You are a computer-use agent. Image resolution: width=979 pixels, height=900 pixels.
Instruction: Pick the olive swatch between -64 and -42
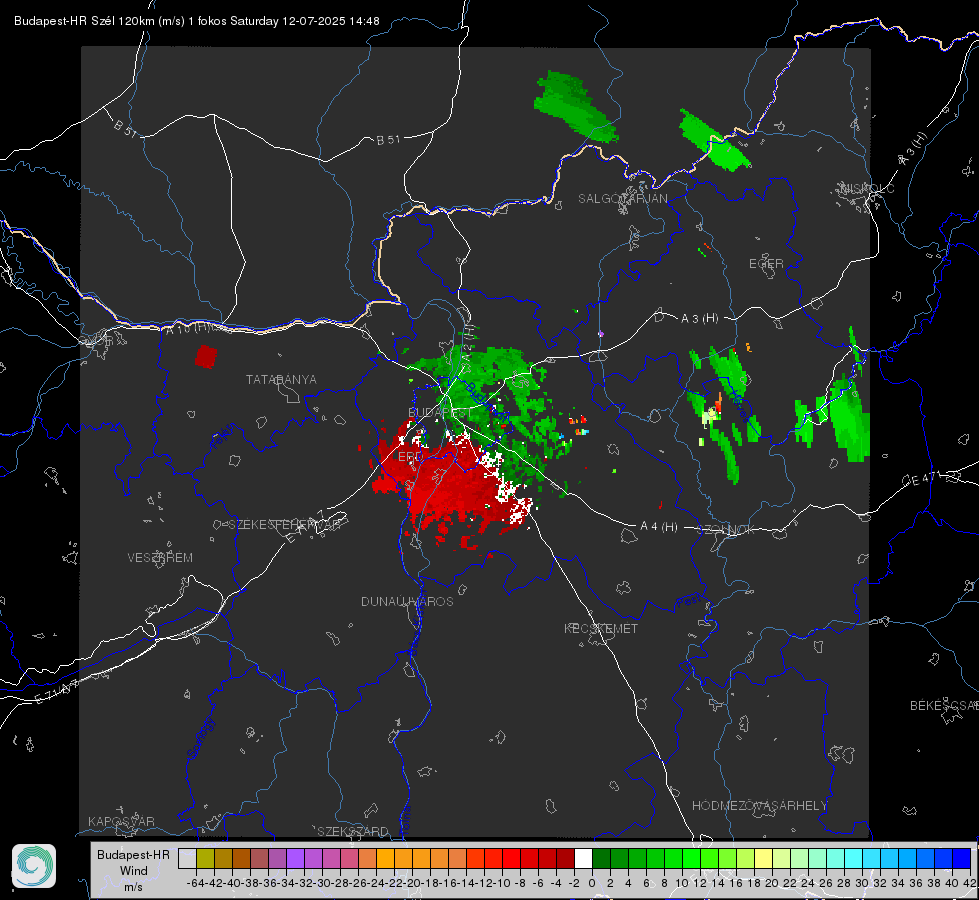[x=205, y=858]
